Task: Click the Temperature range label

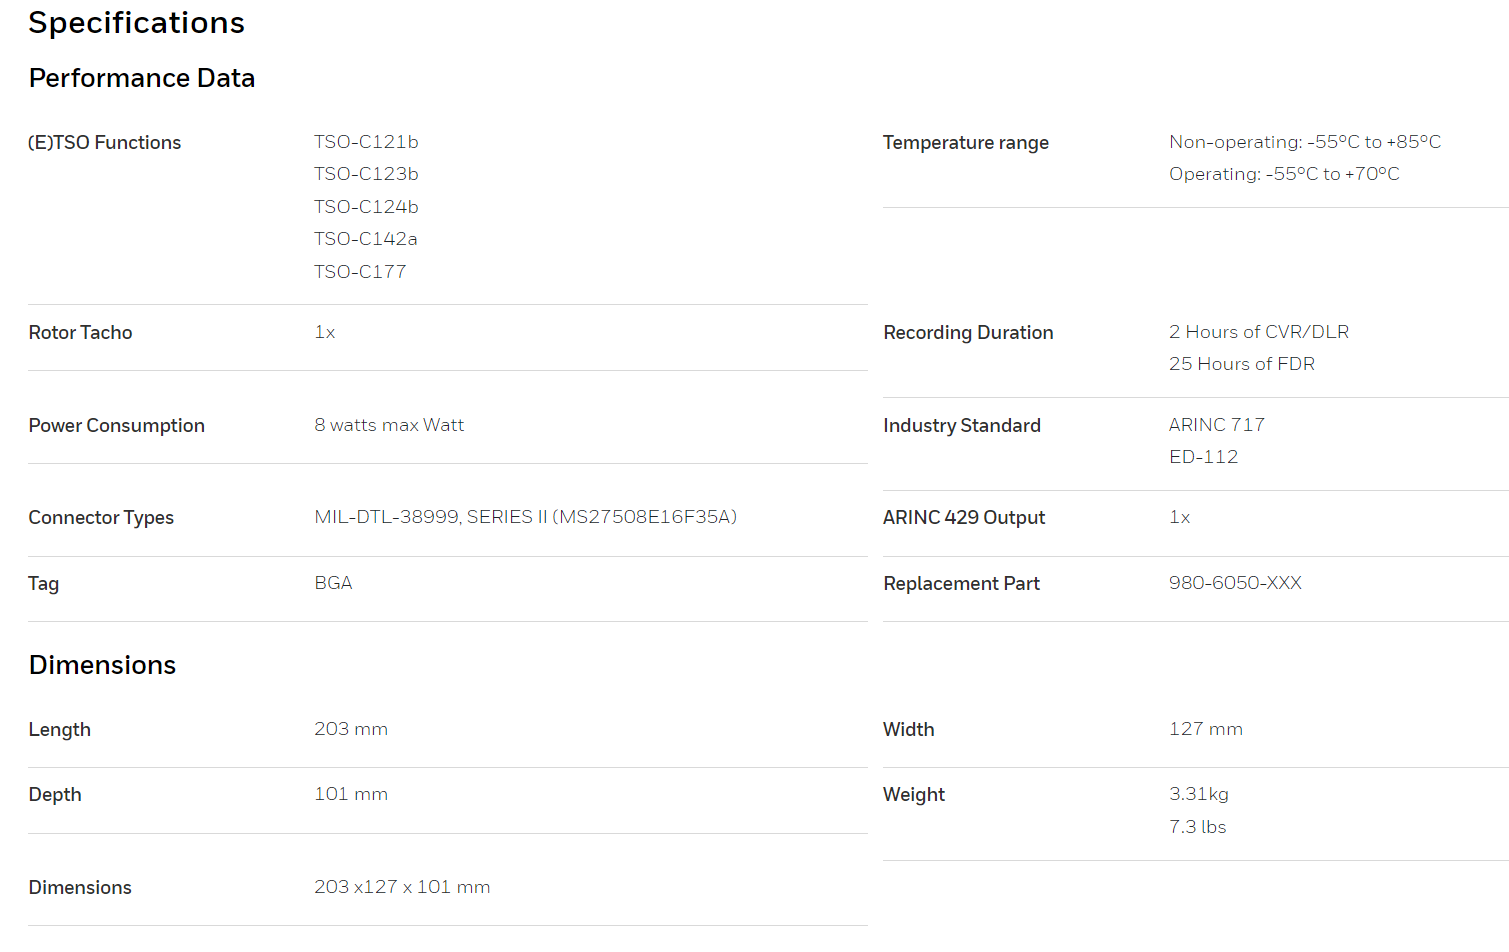Action: coord(965,143)
